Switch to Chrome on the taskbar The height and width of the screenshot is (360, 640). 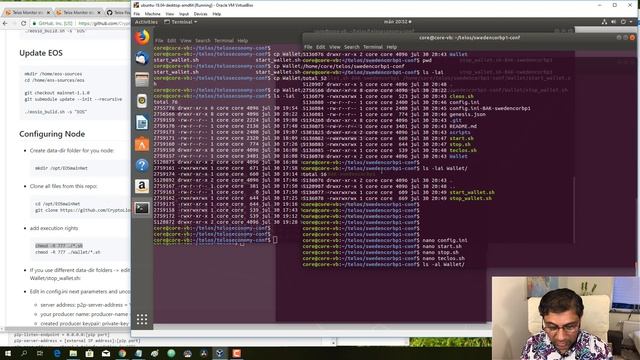(122, 353)
